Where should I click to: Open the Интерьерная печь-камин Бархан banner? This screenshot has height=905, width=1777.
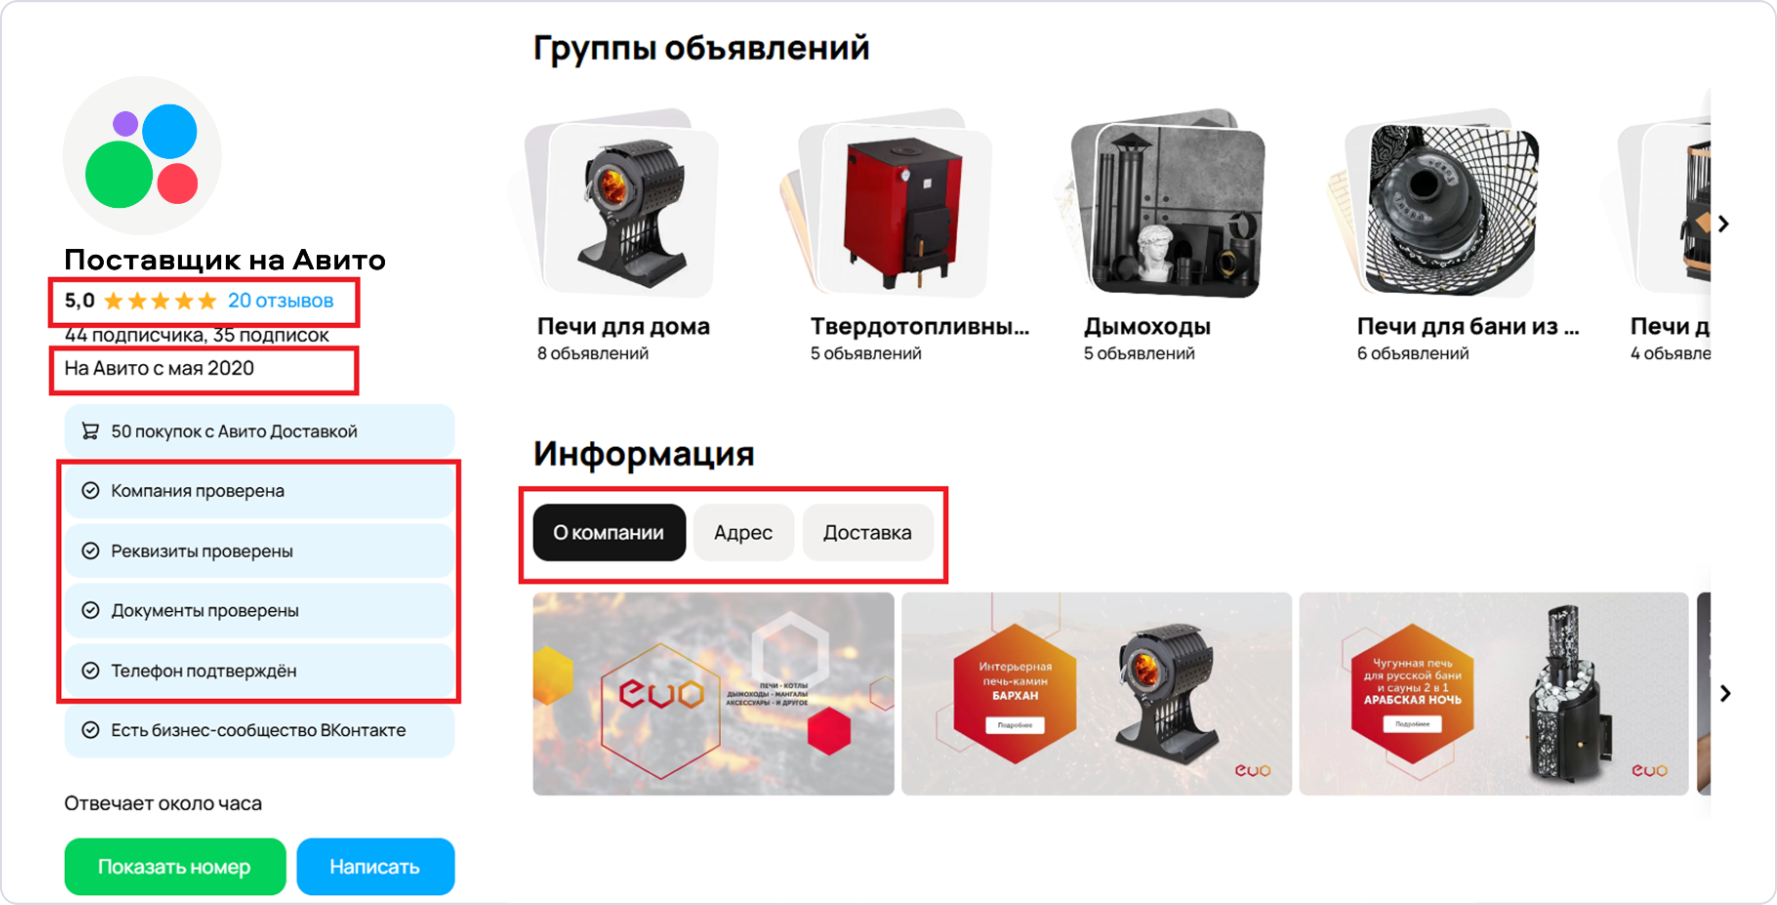pos(1096,694)
